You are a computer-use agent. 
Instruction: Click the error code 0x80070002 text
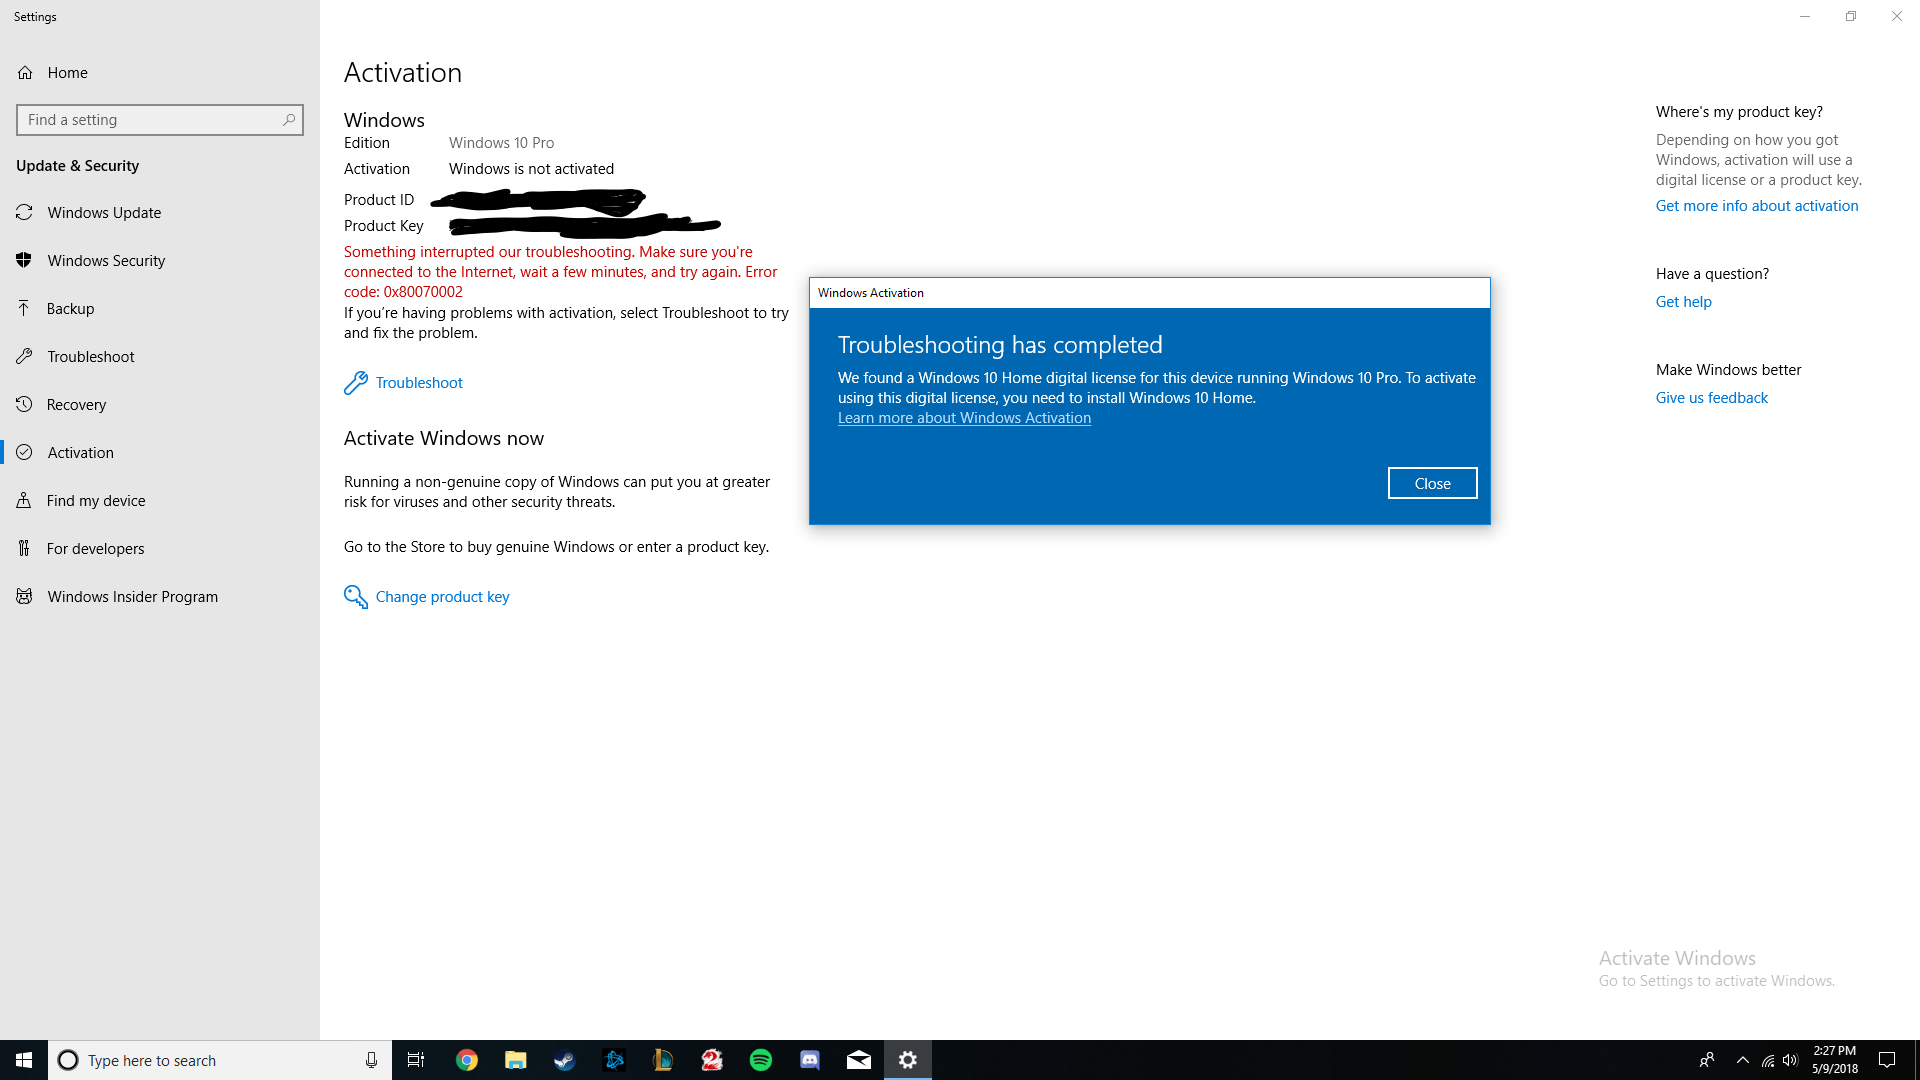coord(423,292)
